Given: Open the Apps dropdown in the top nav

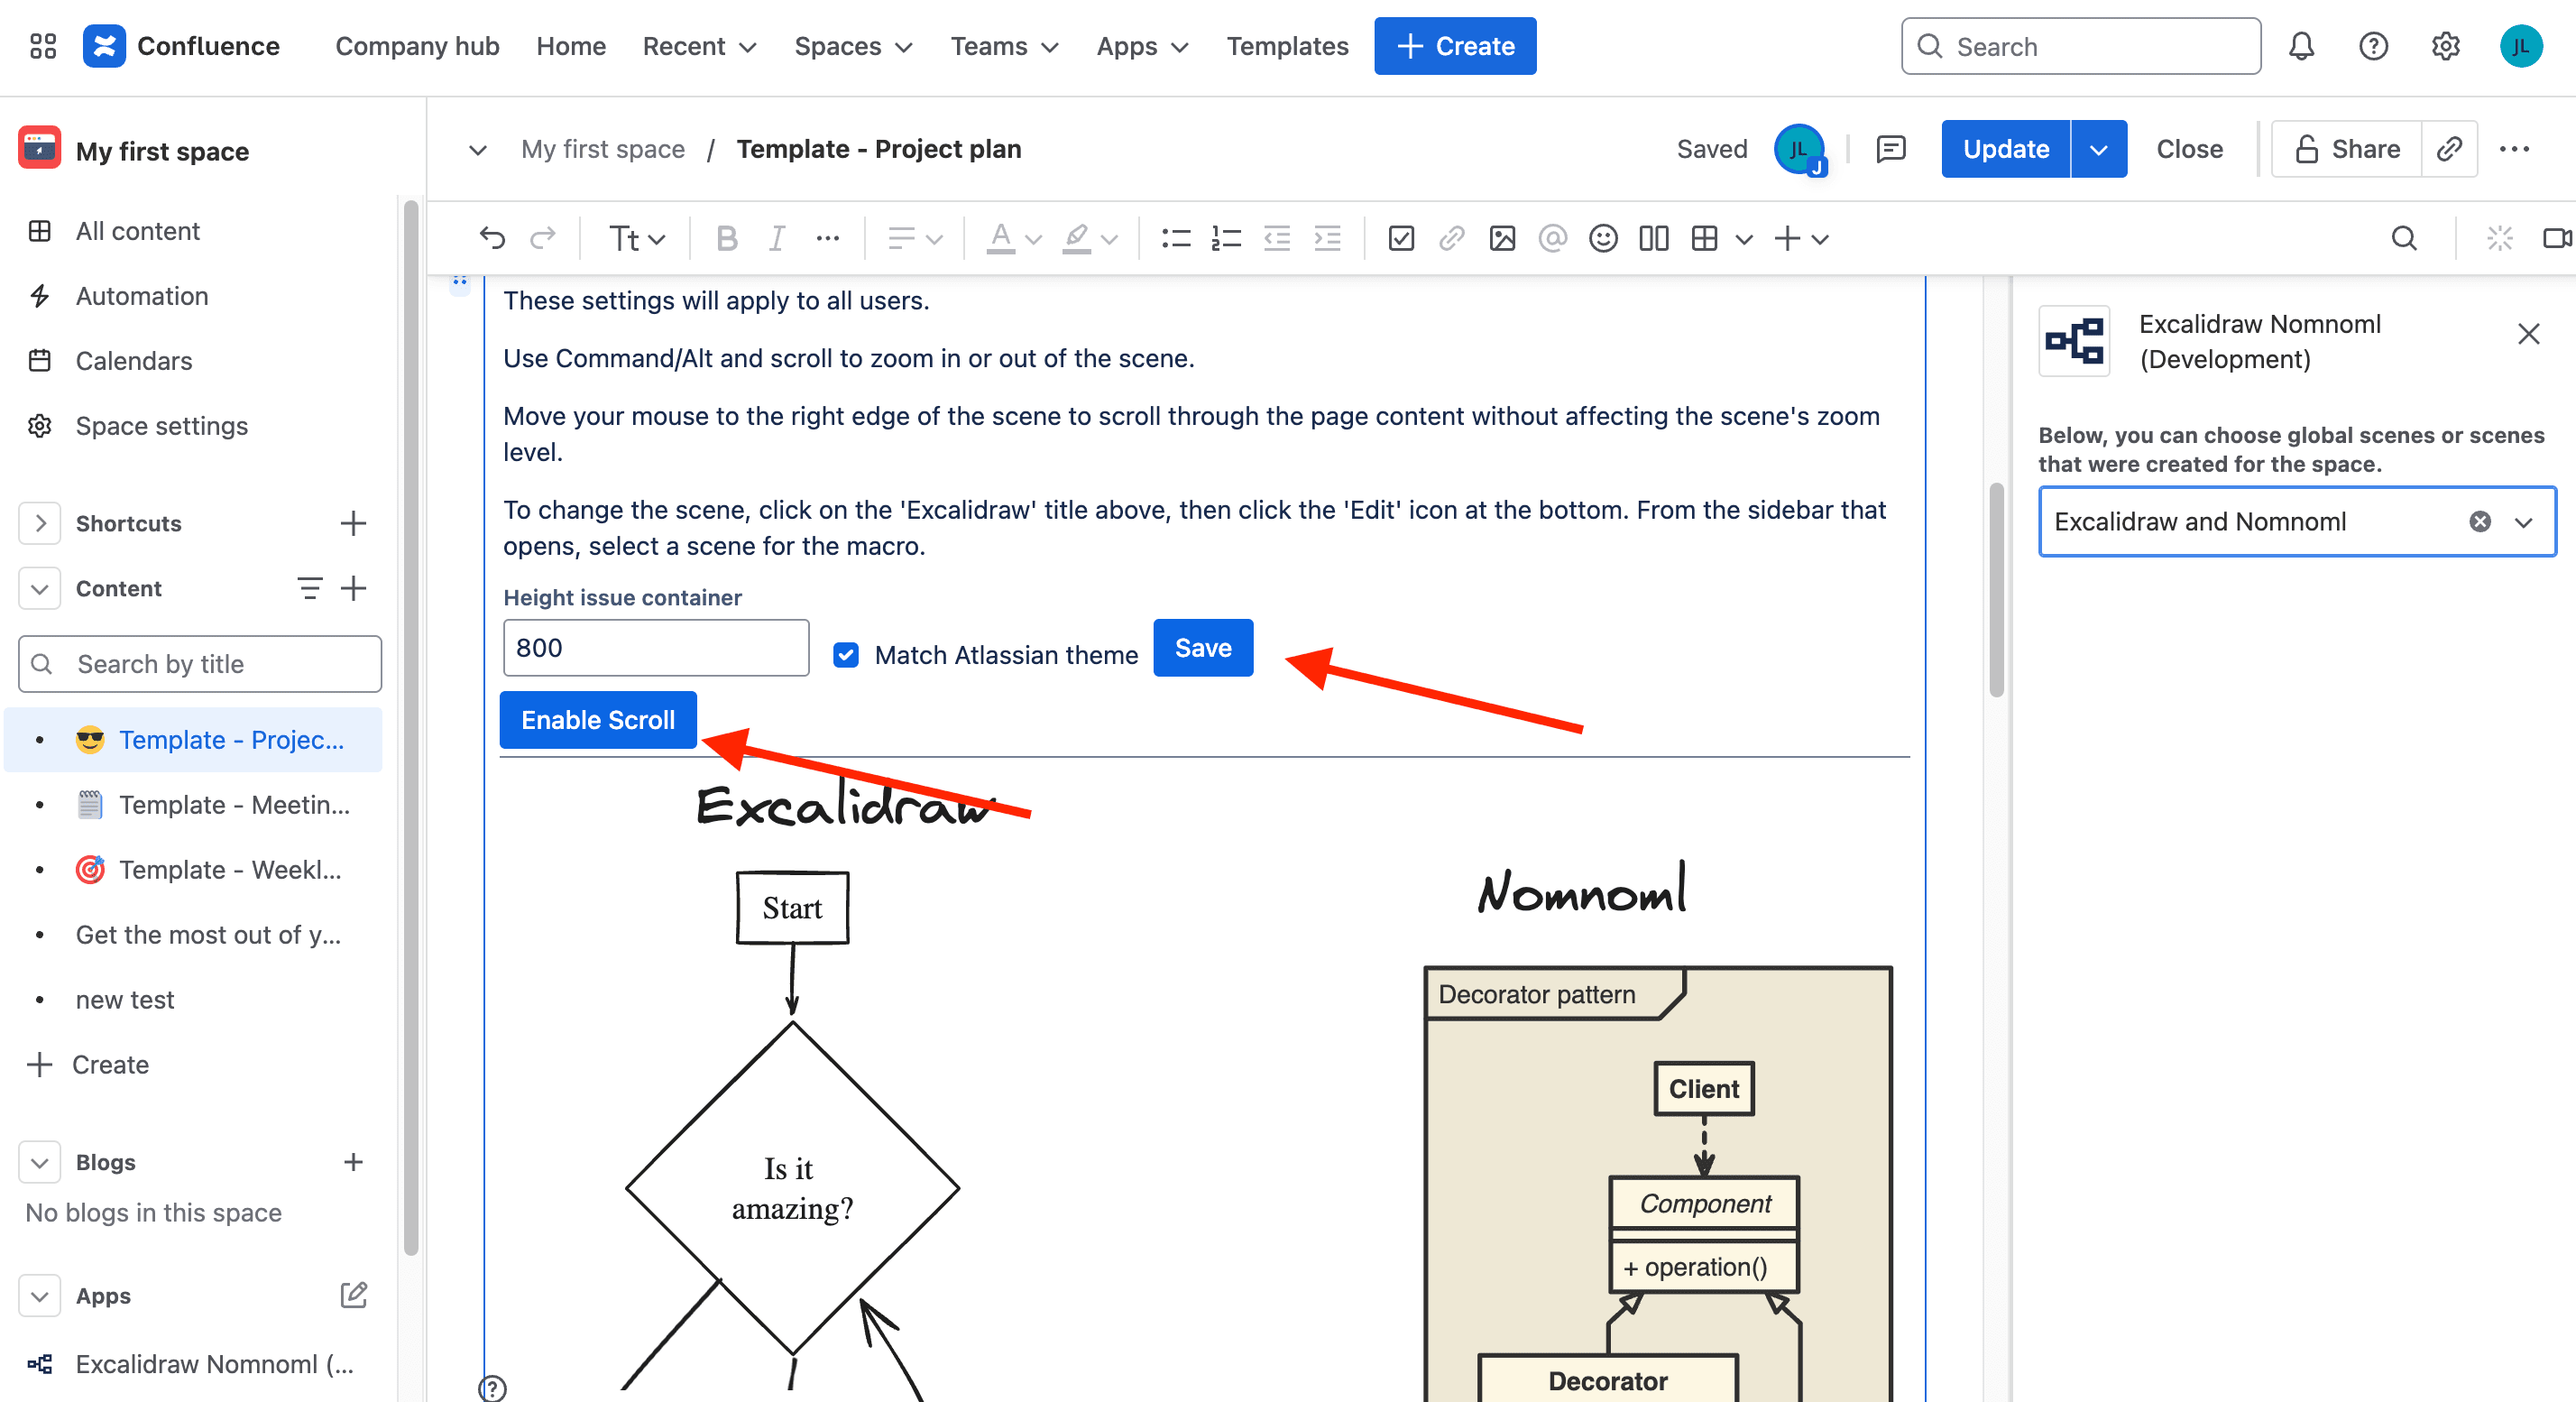Looking at the screenshot, I should point(1142,46).
